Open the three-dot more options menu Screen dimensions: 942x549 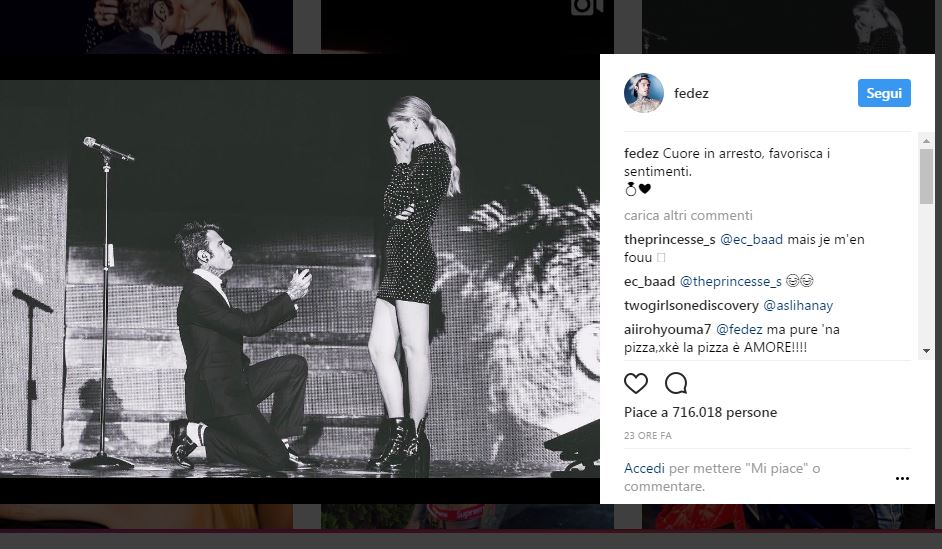tap(903, 479)
